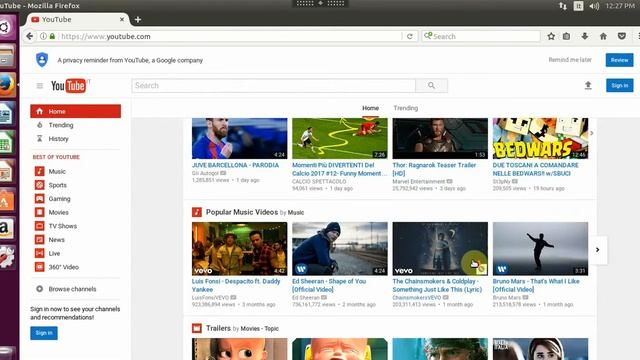
Task: Open Marvel Entertainment channel link
Action: click(419, 181)
